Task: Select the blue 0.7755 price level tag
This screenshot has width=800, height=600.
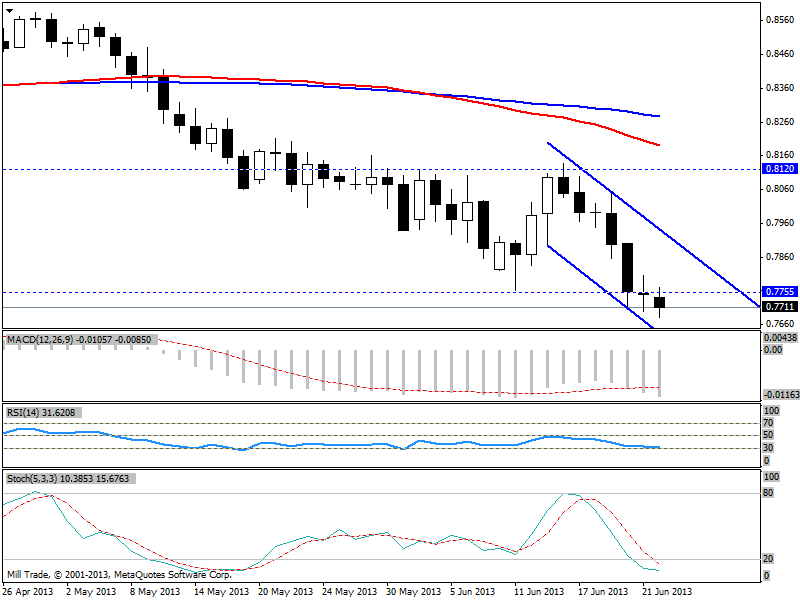Action: pos(780,291)
